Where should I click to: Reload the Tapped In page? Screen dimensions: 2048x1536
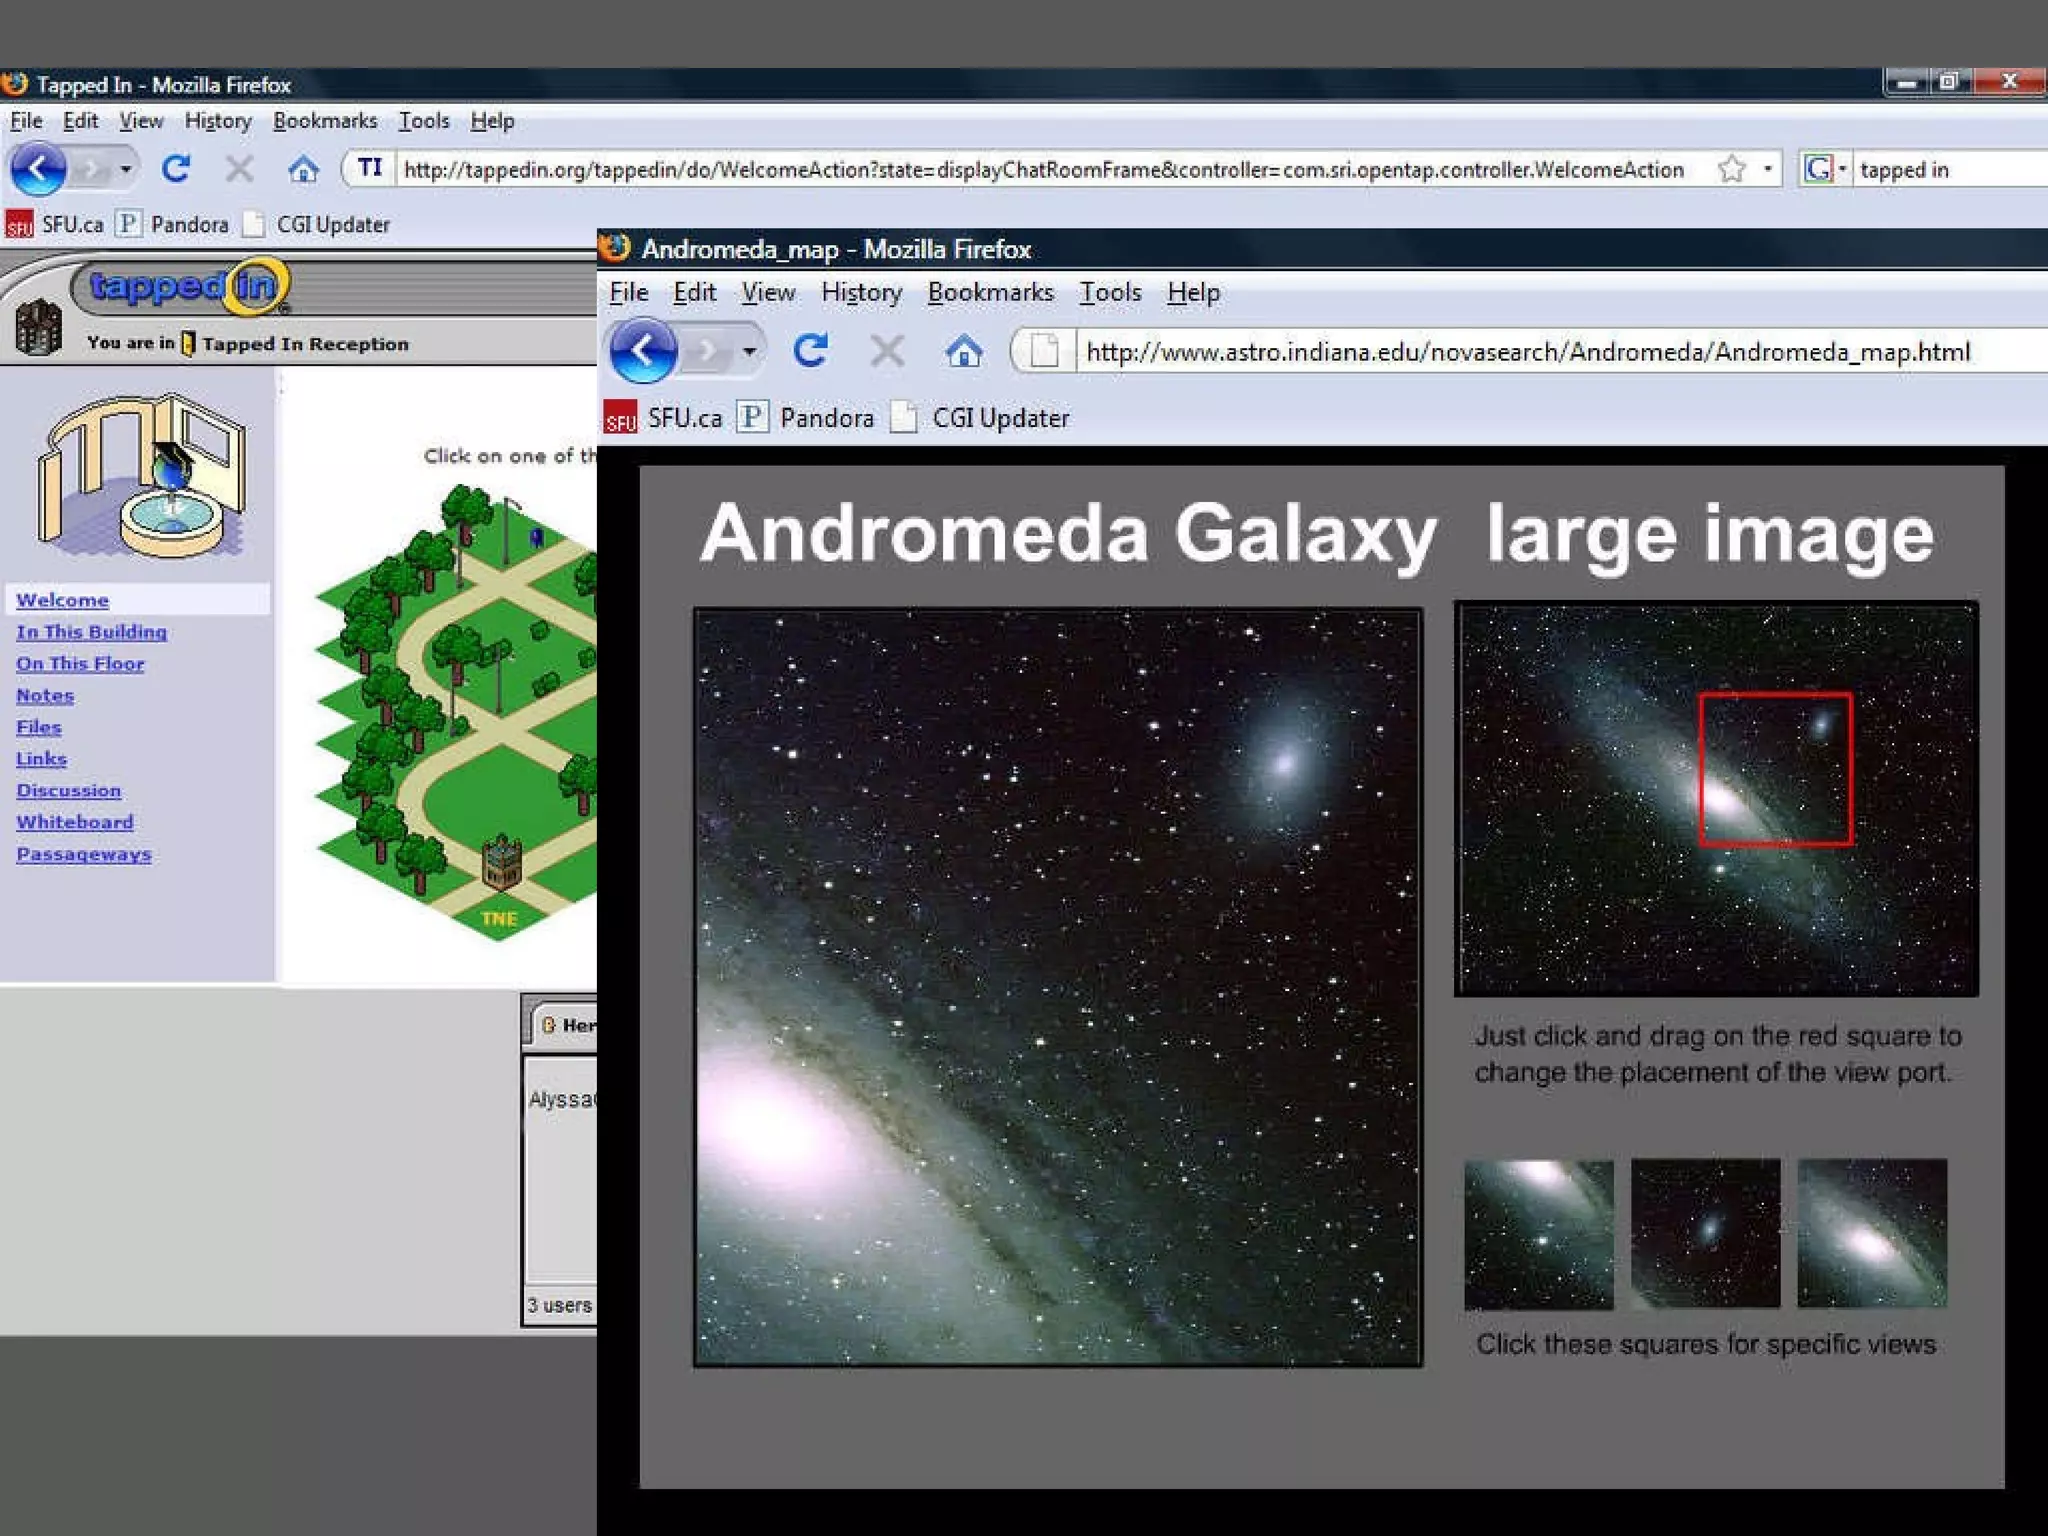(176, 169)
